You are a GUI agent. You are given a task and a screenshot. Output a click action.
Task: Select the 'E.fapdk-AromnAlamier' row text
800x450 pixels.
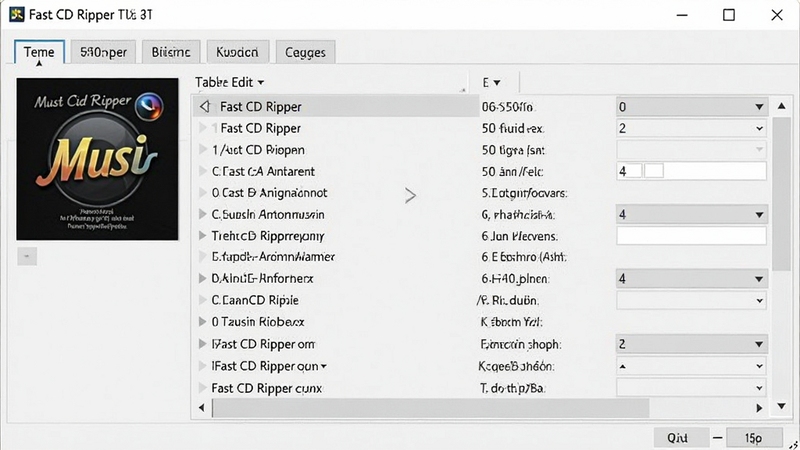point(273,257)
